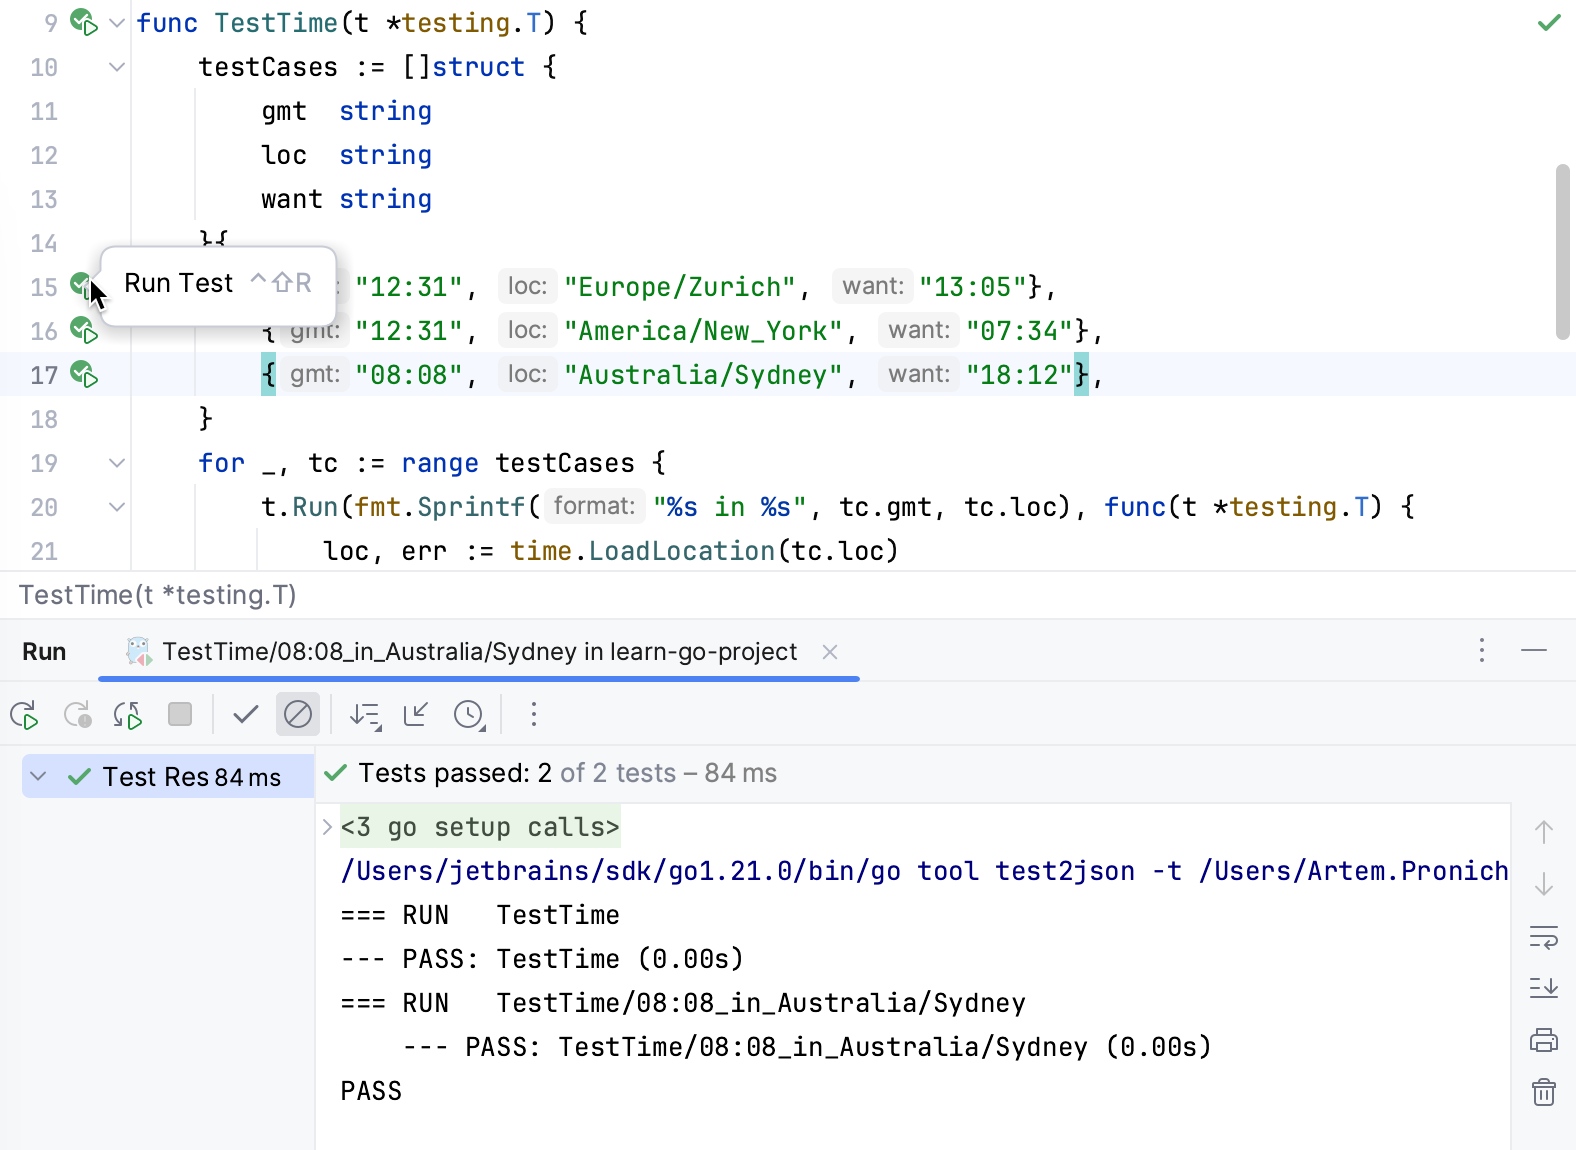Run the Australia/Sydney test case from gutter
Screen dimensions: 1576x1150
coord(84,375)
